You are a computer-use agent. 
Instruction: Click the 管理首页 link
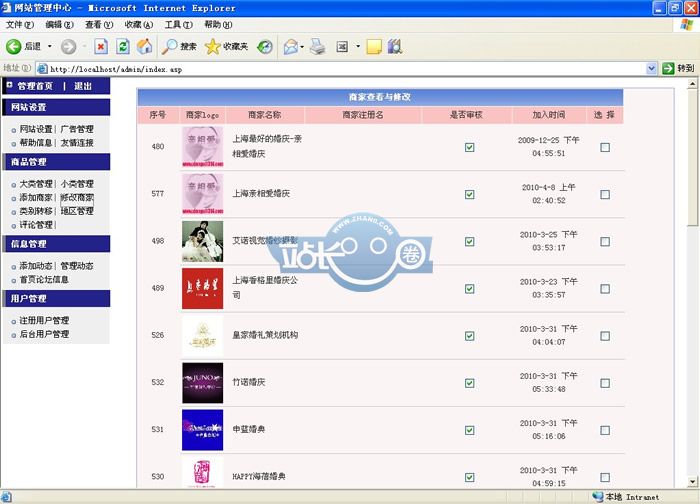tap(35, 86)
